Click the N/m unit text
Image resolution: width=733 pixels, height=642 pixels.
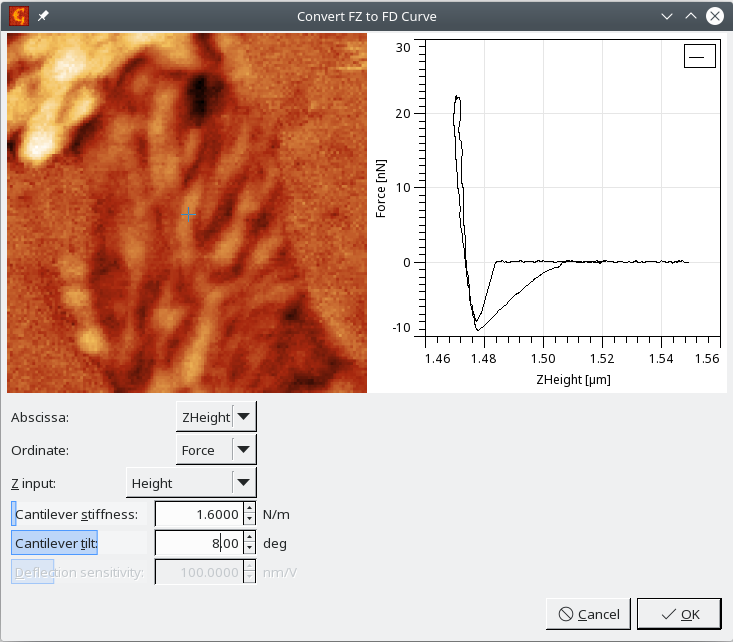coord(276,514)
